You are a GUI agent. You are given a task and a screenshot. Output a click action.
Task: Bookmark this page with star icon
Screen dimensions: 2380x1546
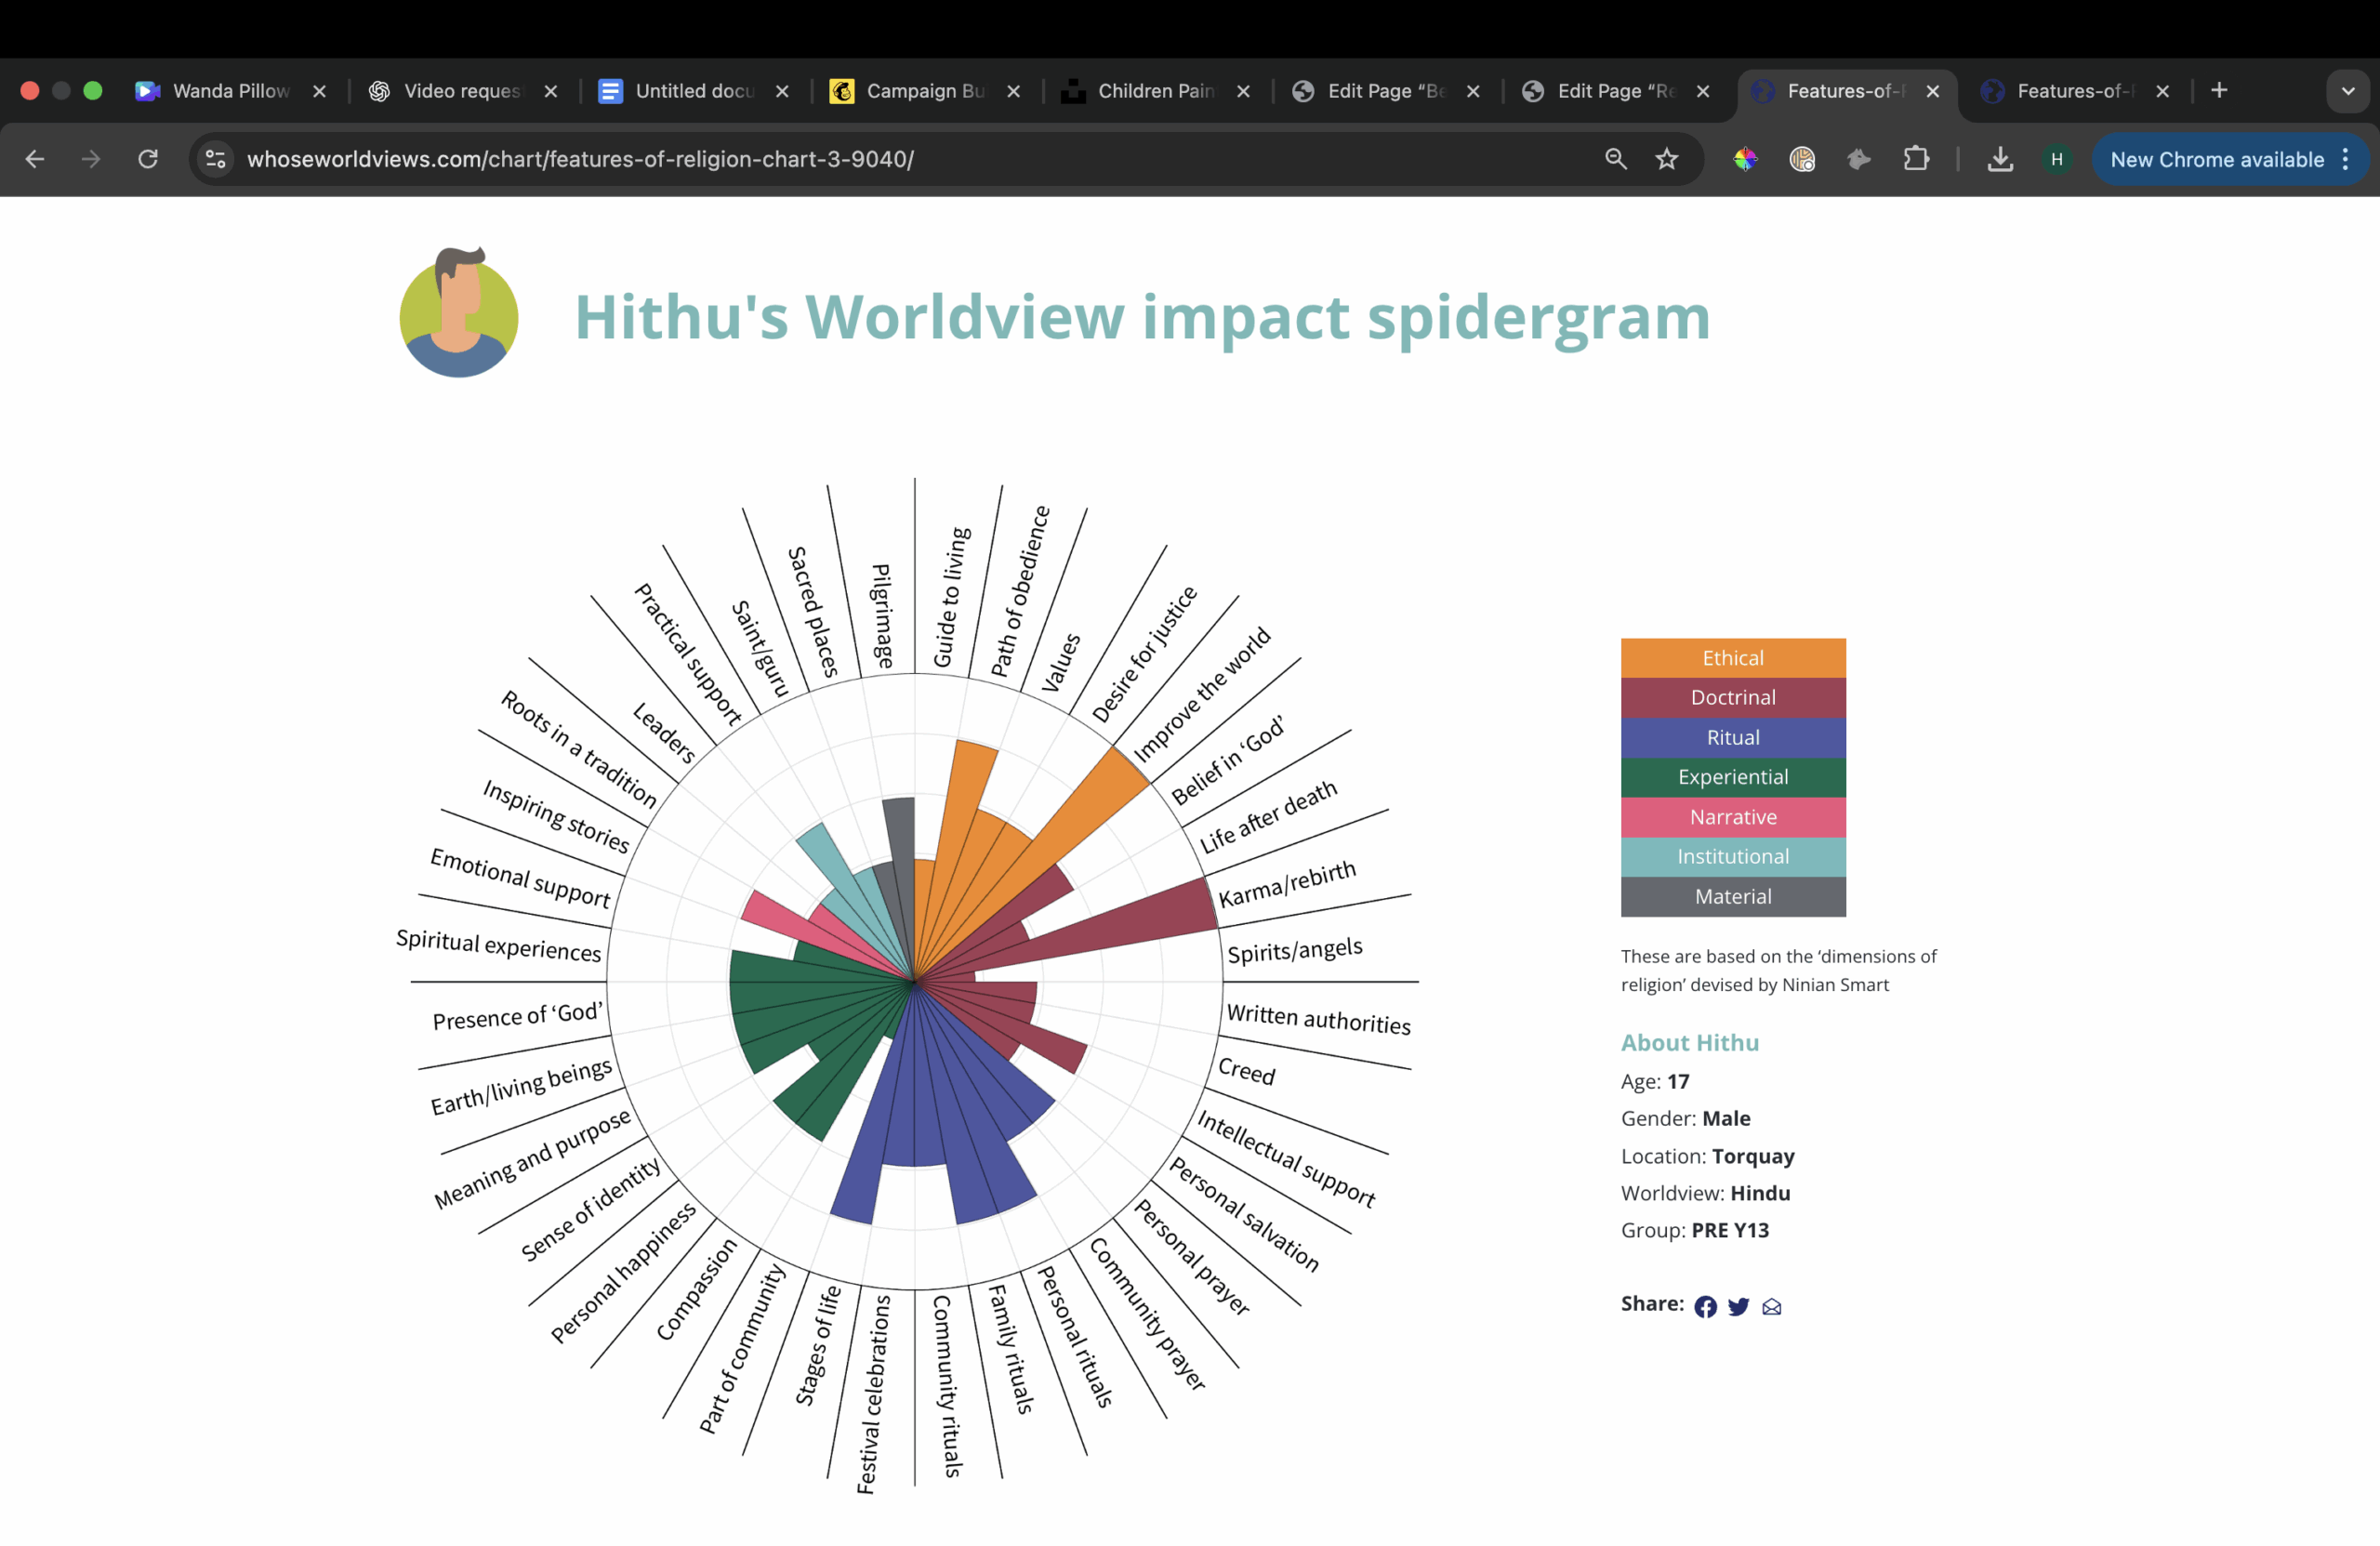1666,159
